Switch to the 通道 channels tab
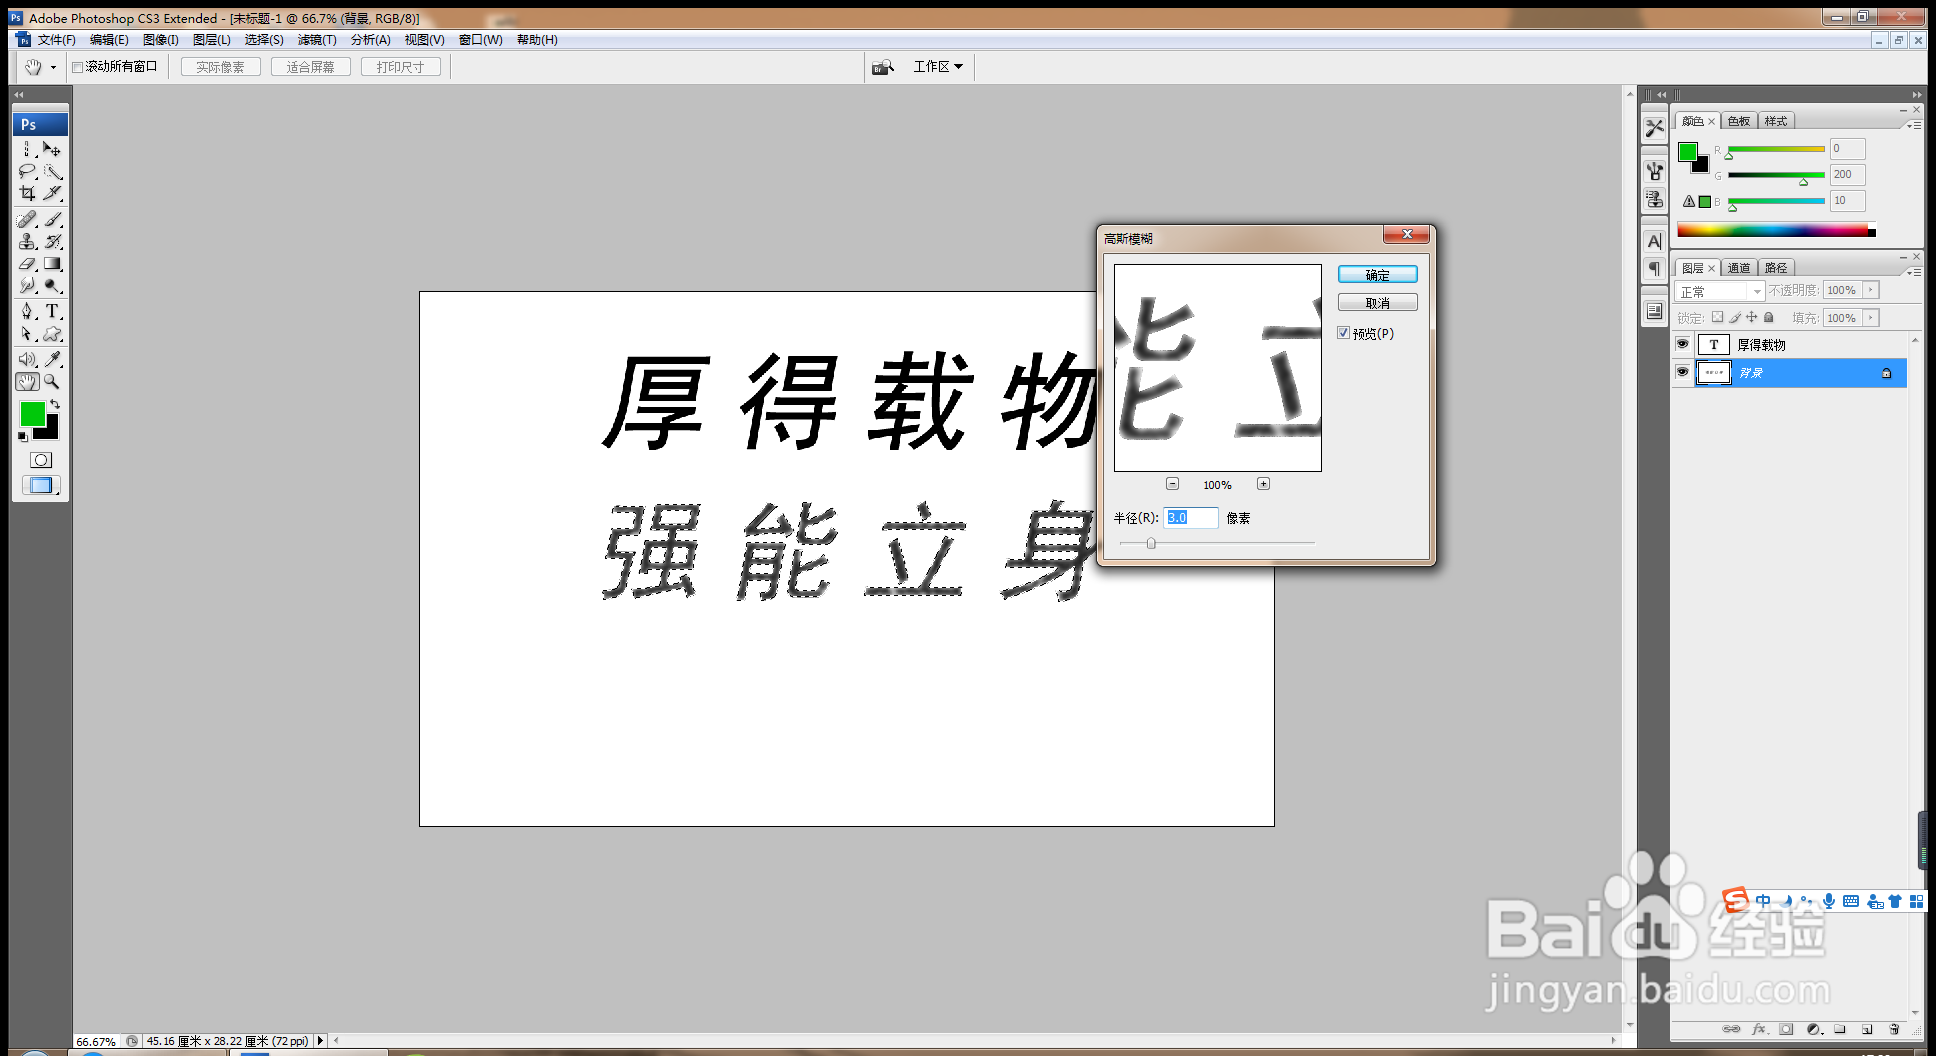The width and height of the screenshot is (1936, 1056). [x=1739, y=268]
